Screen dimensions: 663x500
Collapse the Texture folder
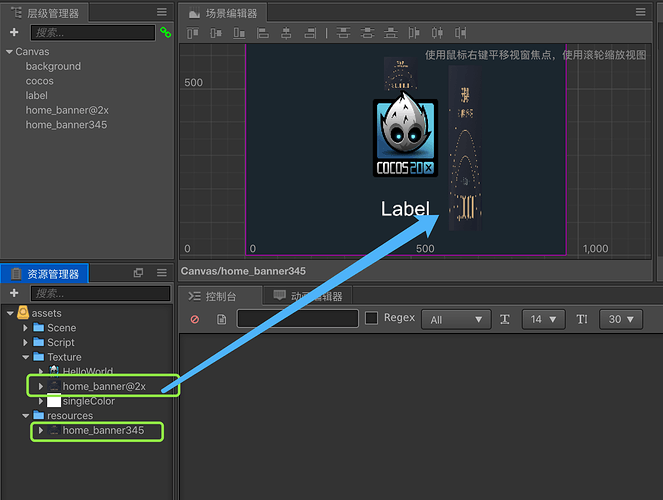[x=26, y=357]
